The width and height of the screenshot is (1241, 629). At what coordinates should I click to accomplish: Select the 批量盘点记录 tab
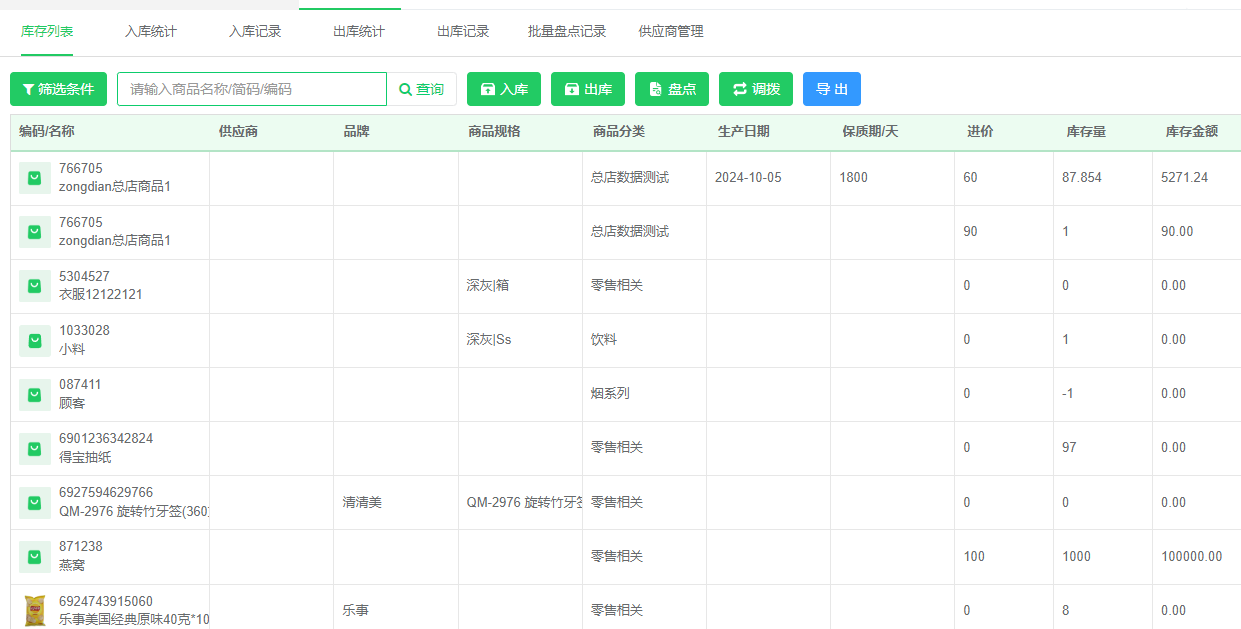tap(567, 32)
